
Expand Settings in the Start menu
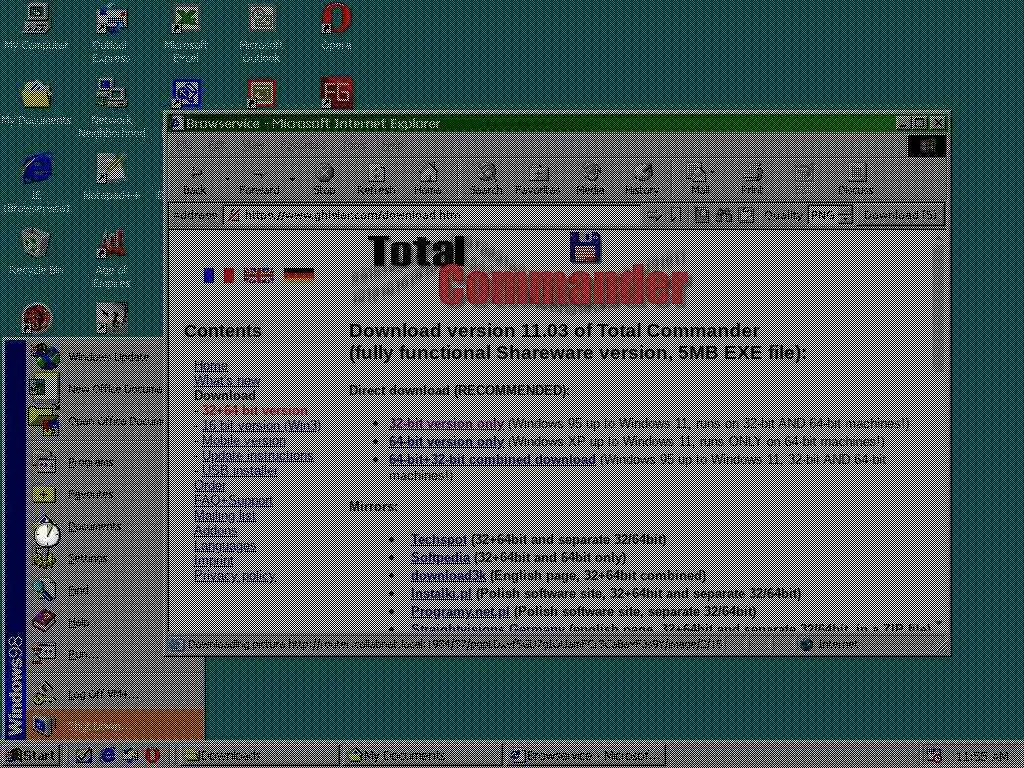pyautogui.click(x=95, y=558)
